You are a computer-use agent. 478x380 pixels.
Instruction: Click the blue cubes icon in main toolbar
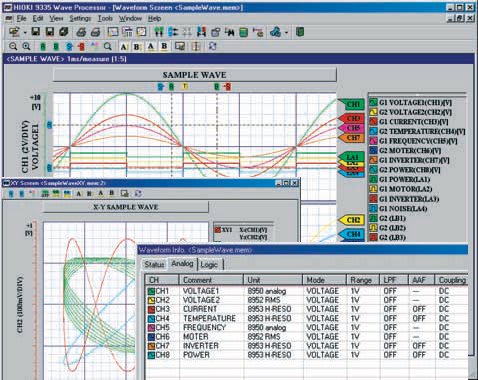pyautogui.click(x=275, y=32)
